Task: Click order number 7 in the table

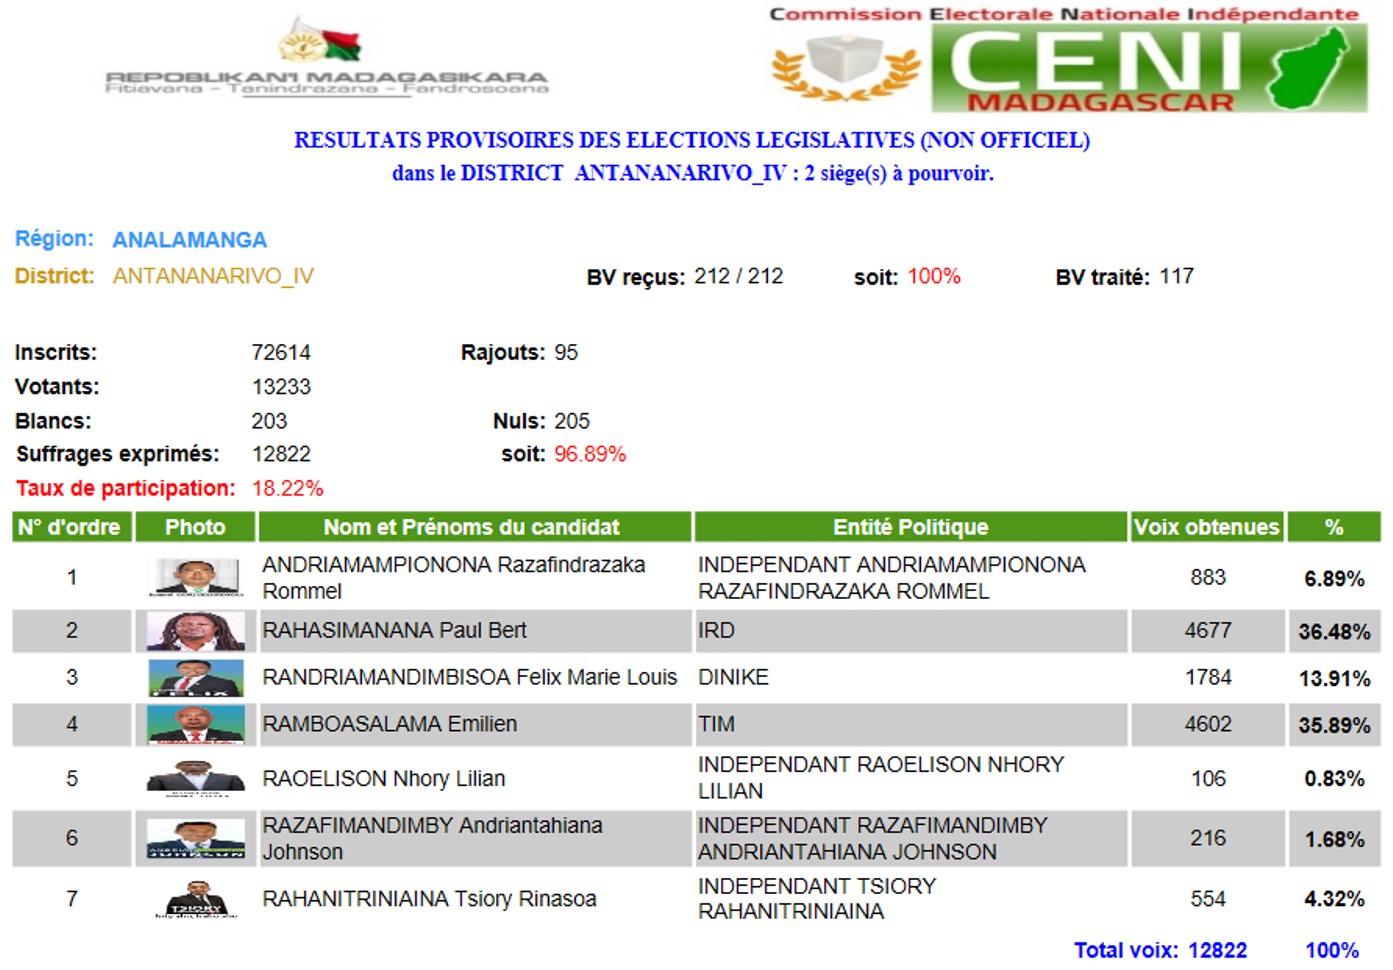Action: [x=72, y=898]
